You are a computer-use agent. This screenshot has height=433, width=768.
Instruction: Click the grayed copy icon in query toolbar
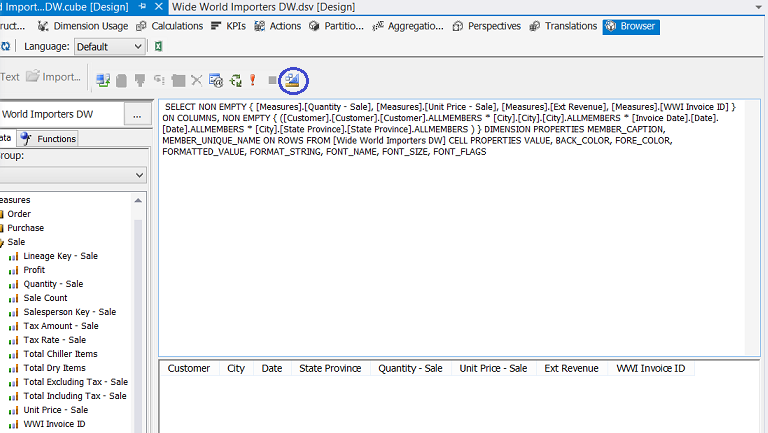[x=121, y=80]
